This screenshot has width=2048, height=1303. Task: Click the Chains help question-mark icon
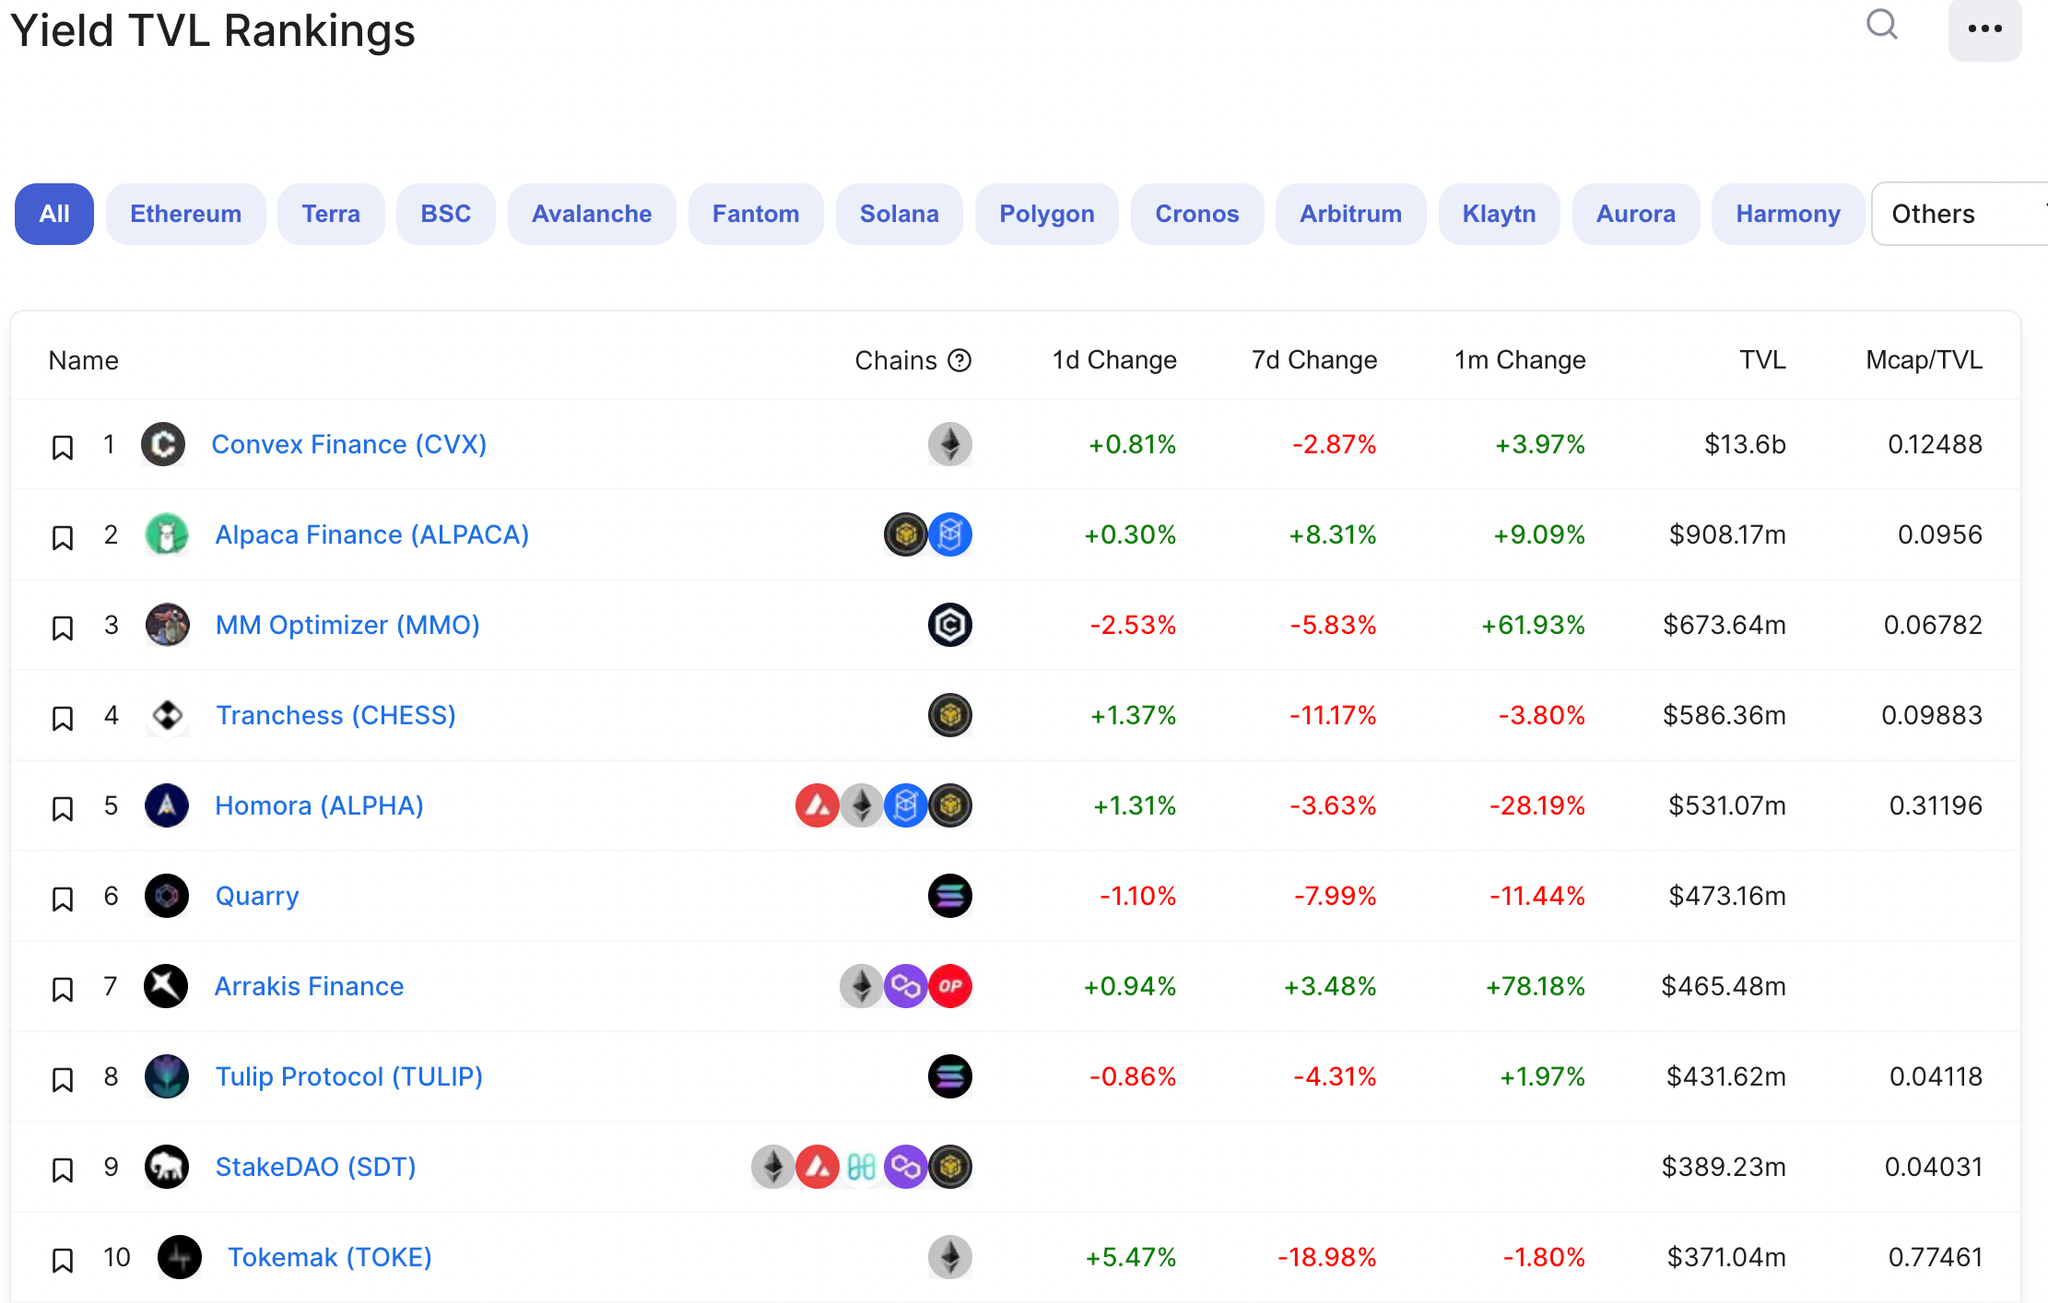tap(959, 360)
